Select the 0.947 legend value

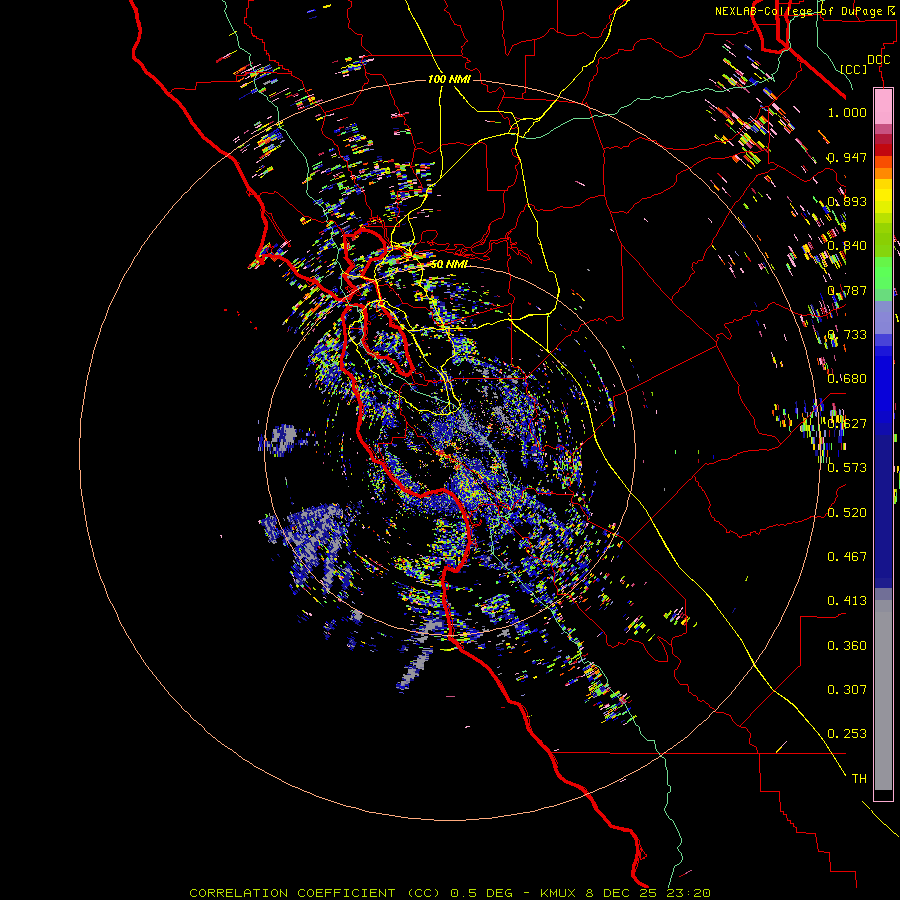(847, 157)
